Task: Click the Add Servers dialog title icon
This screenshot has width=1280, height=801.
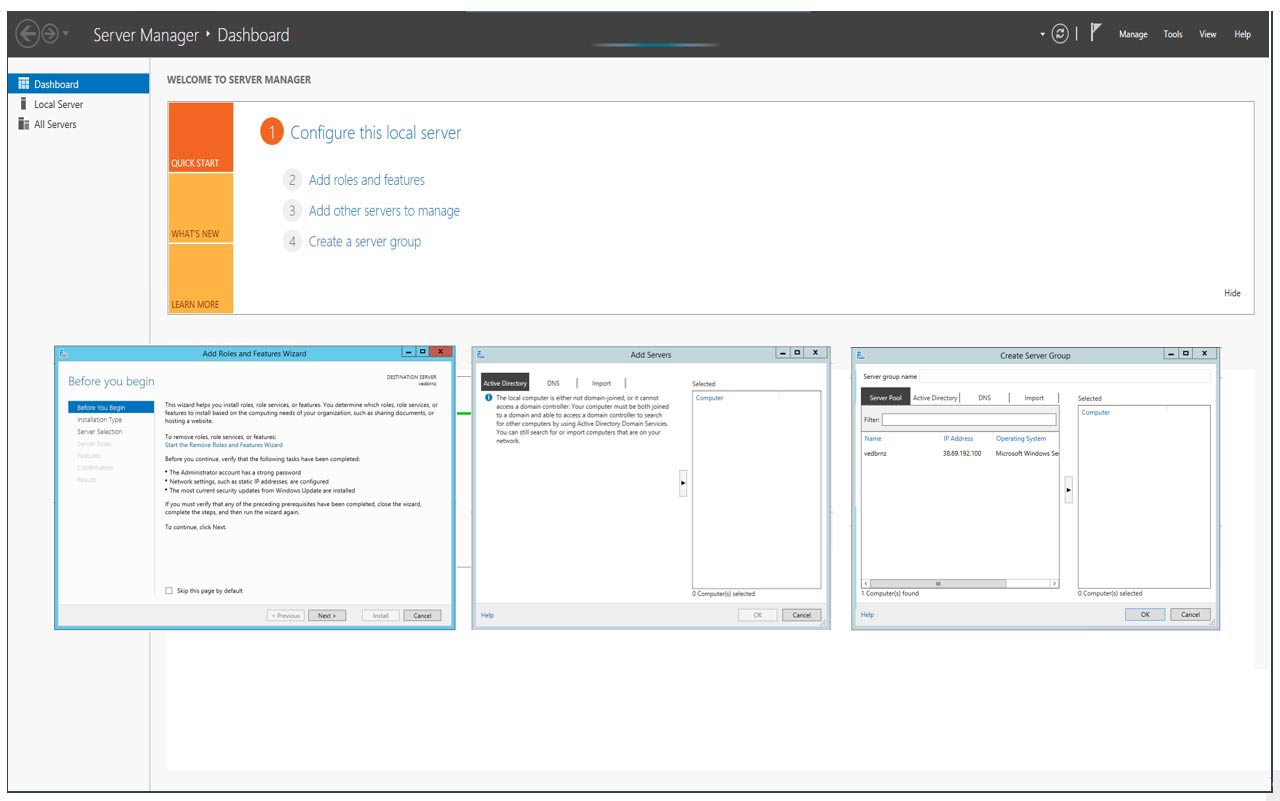Action: (481, 354)
